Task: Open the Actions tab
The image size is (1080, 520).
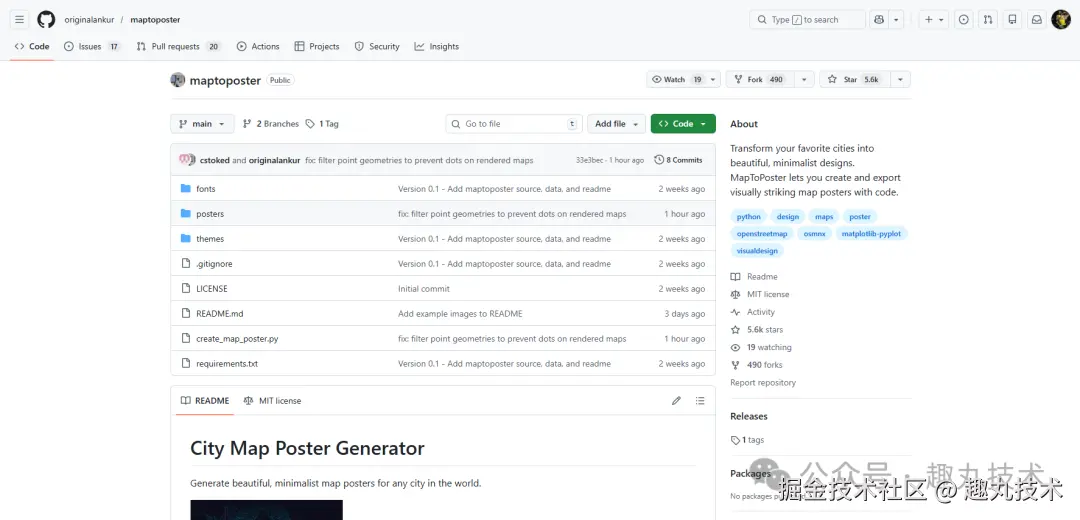Action: (258, 46)
